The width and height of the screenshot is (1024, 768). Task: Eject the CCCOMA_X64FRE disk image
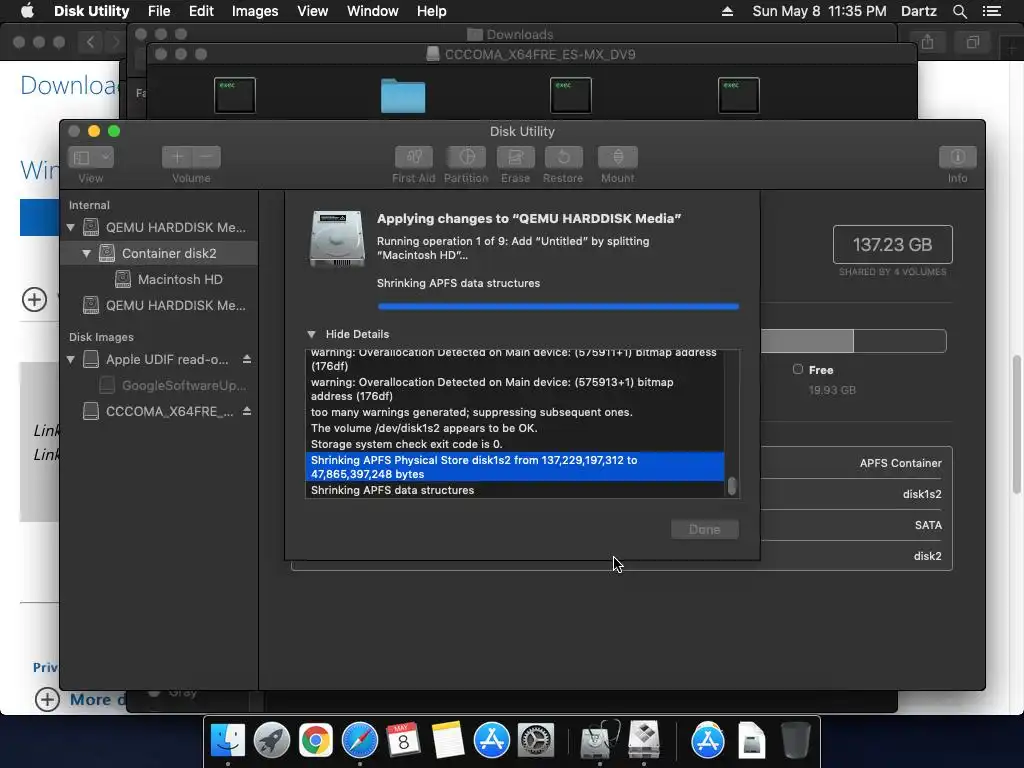[247, 411]
